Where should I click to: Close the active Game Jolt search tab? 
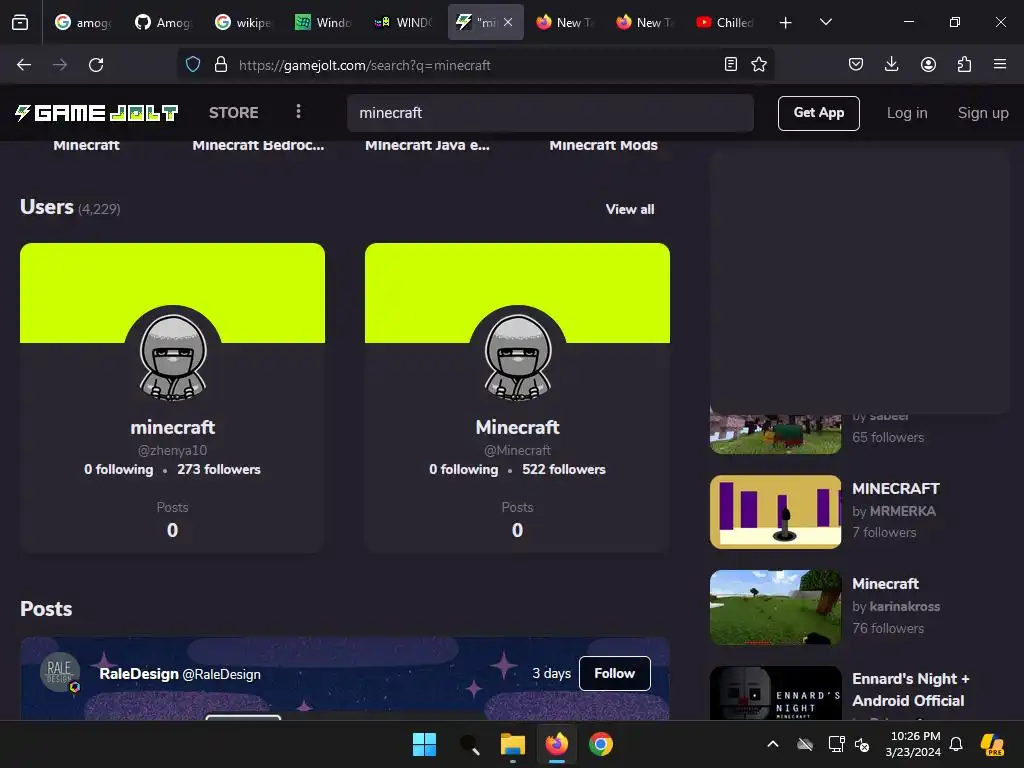(508, 22)
